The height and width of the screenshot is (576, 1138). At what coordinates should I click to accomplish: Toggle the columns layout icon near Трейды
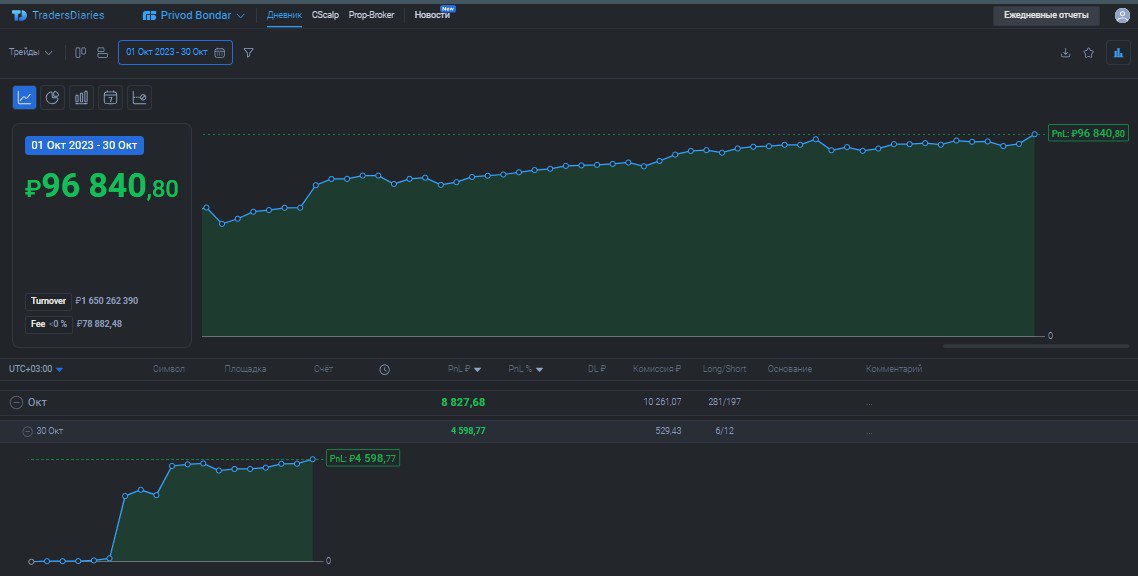coord(80,53)
